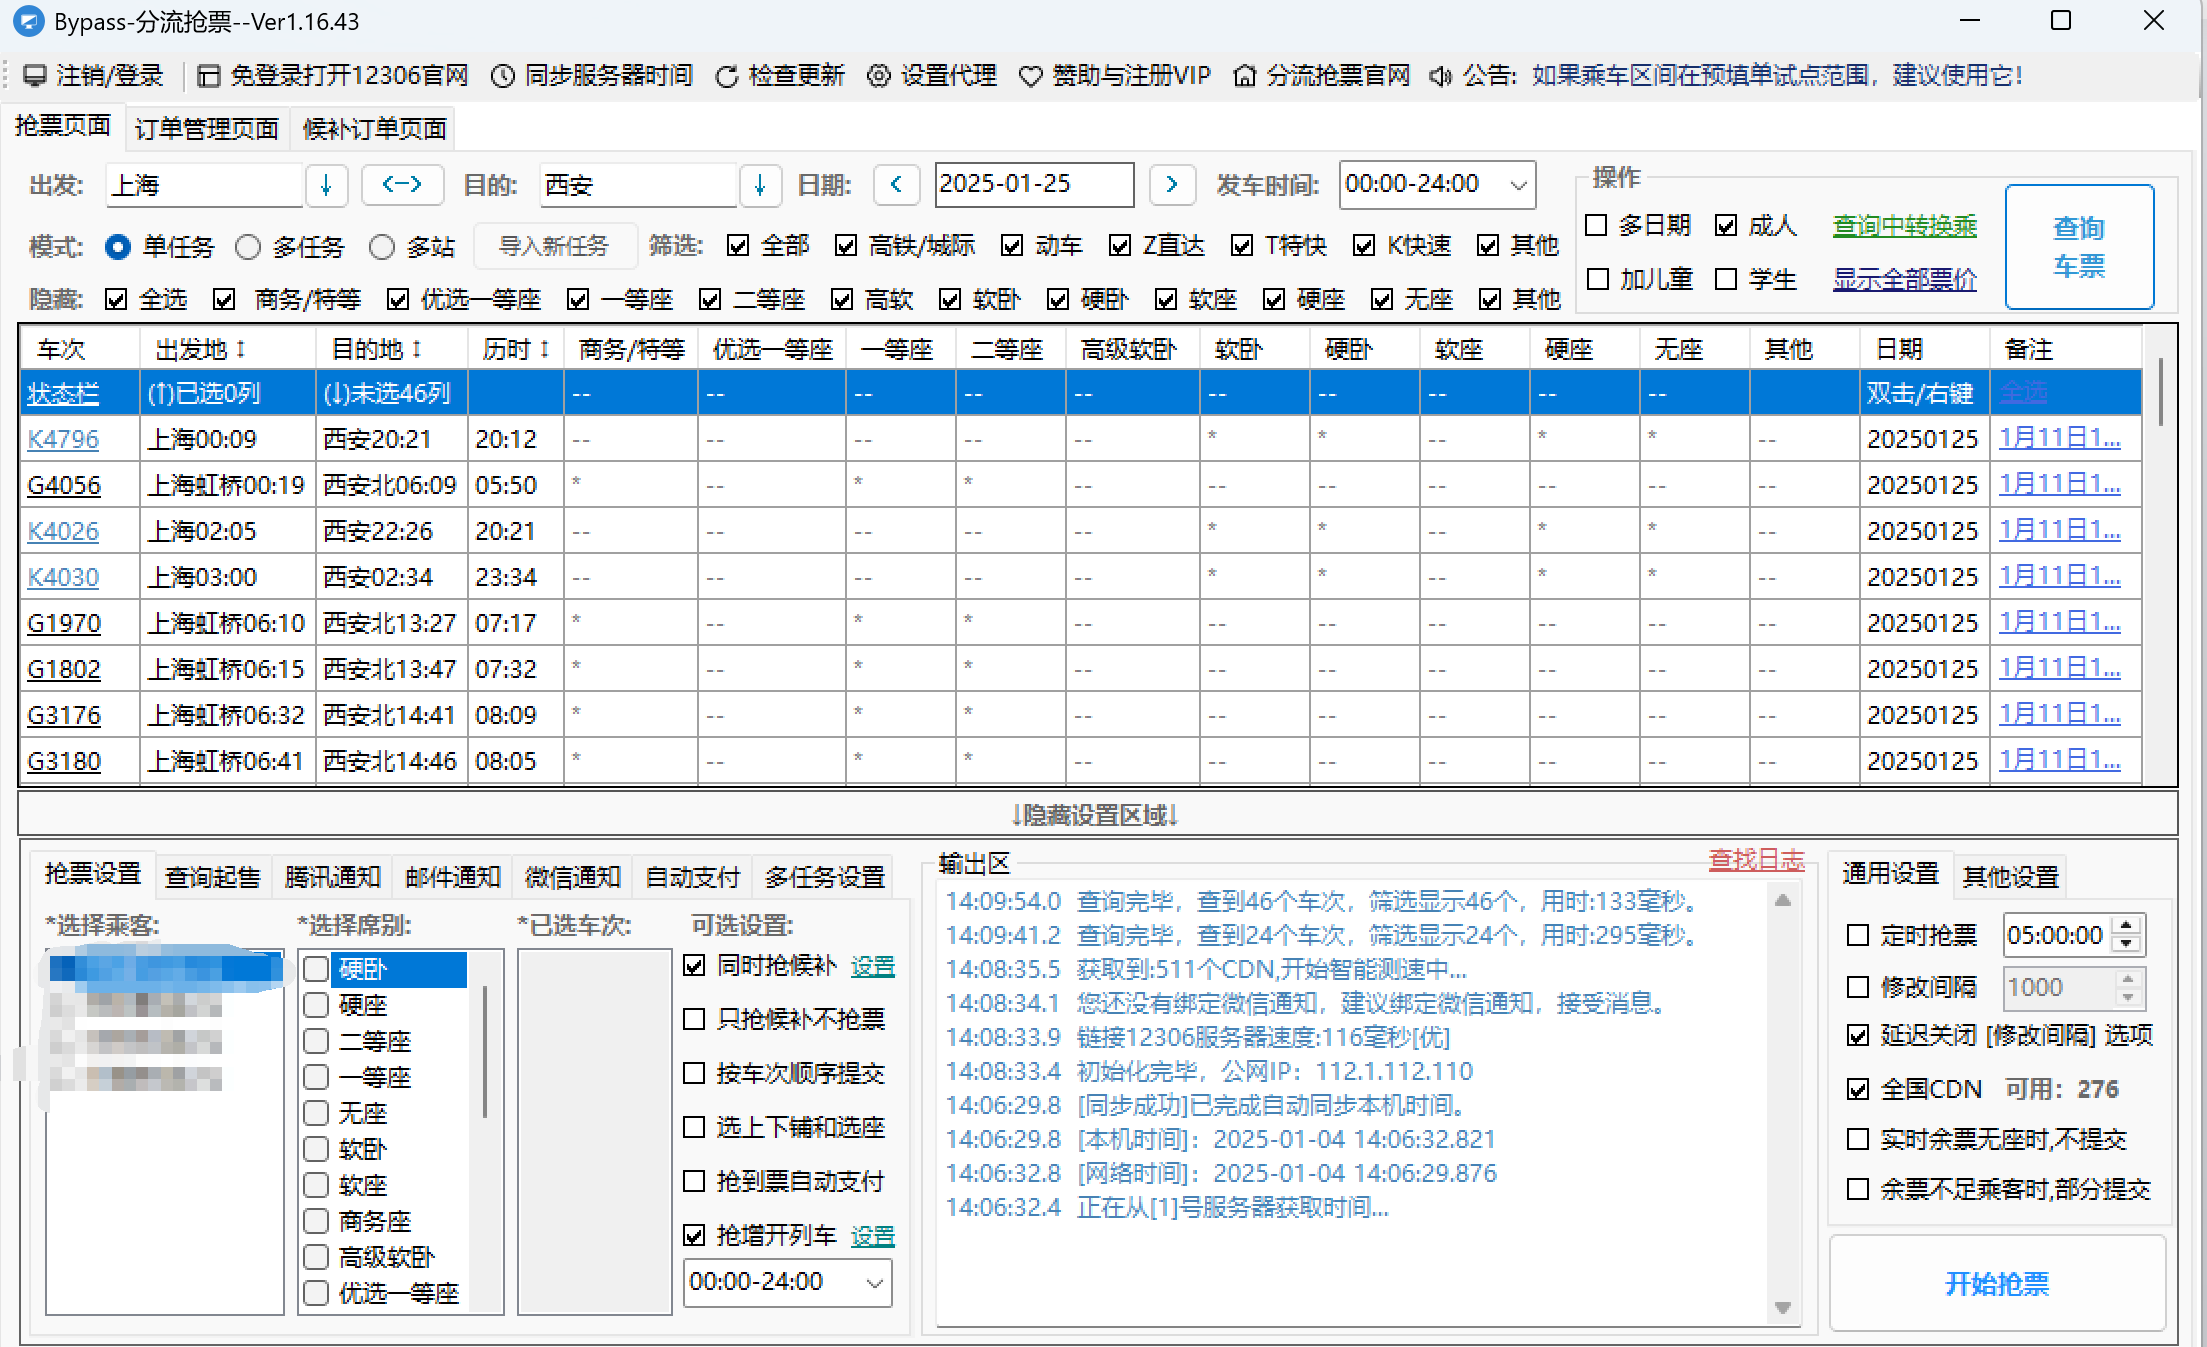Screen dimensions: 2207x1347
Task: Click 导入新任务 button
Action: coord(553,246)
